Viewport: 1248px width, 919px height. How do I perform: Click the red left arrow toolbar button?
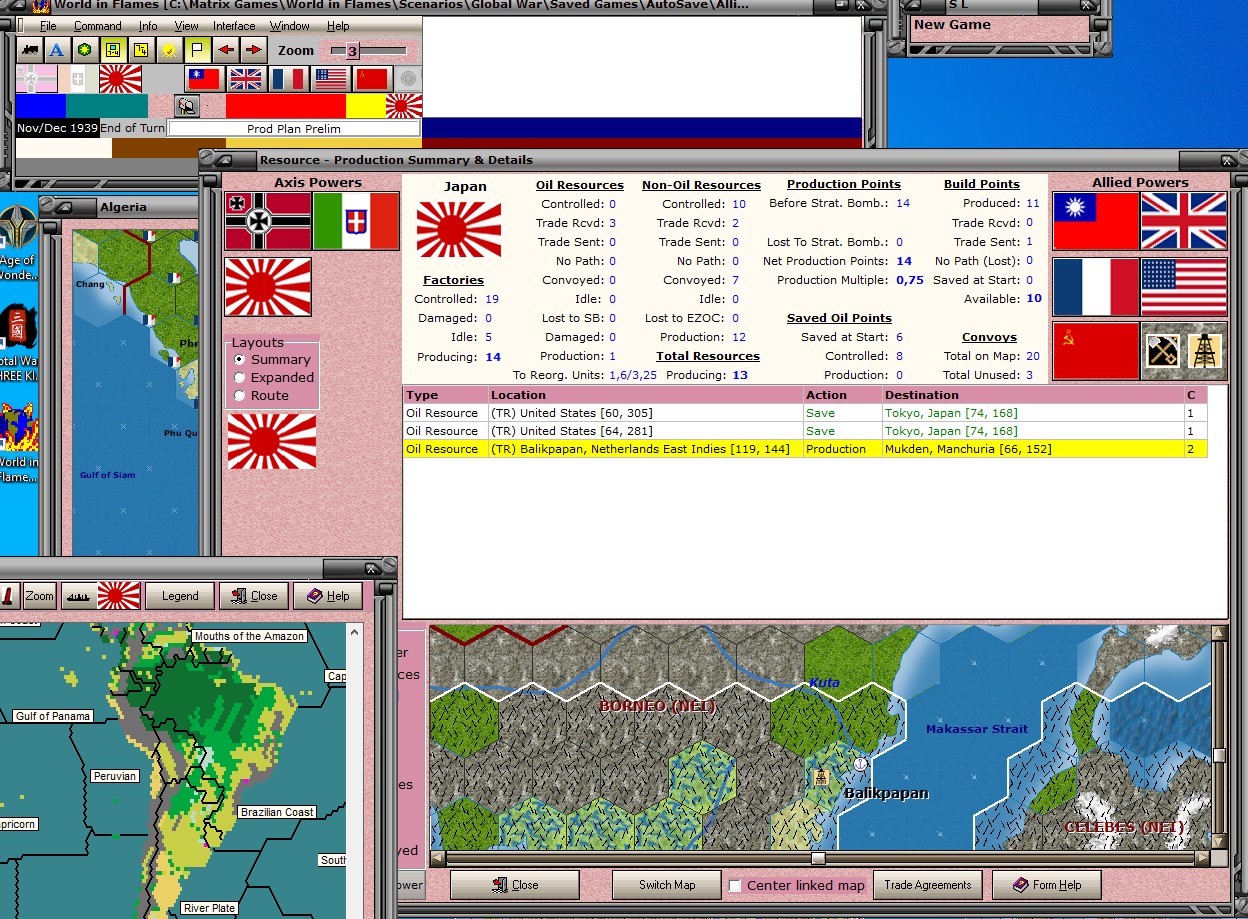click(226, 50)
